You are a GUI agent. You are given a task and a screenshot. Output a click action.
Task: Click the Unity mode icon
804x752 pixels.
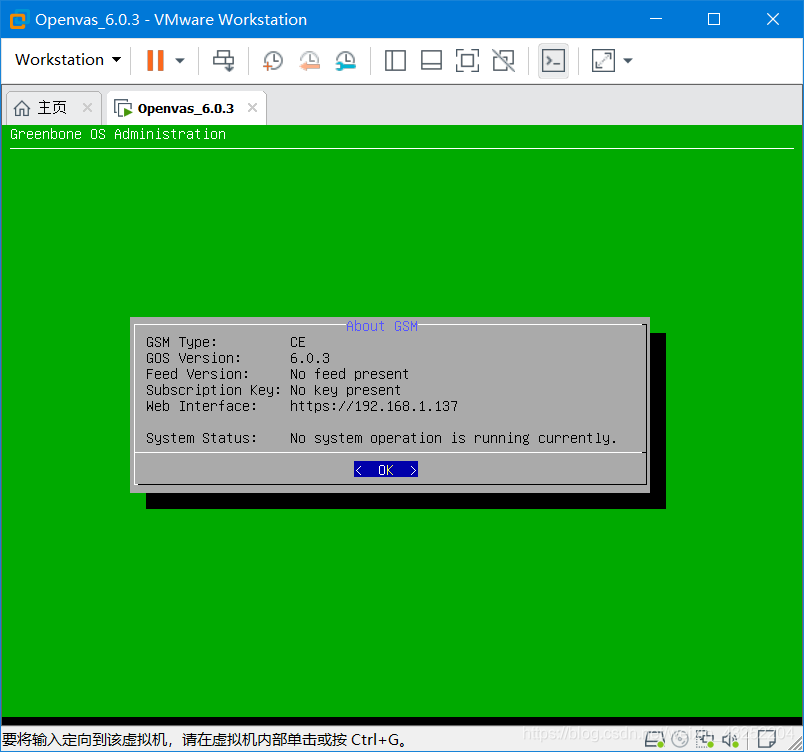point(504,60)
